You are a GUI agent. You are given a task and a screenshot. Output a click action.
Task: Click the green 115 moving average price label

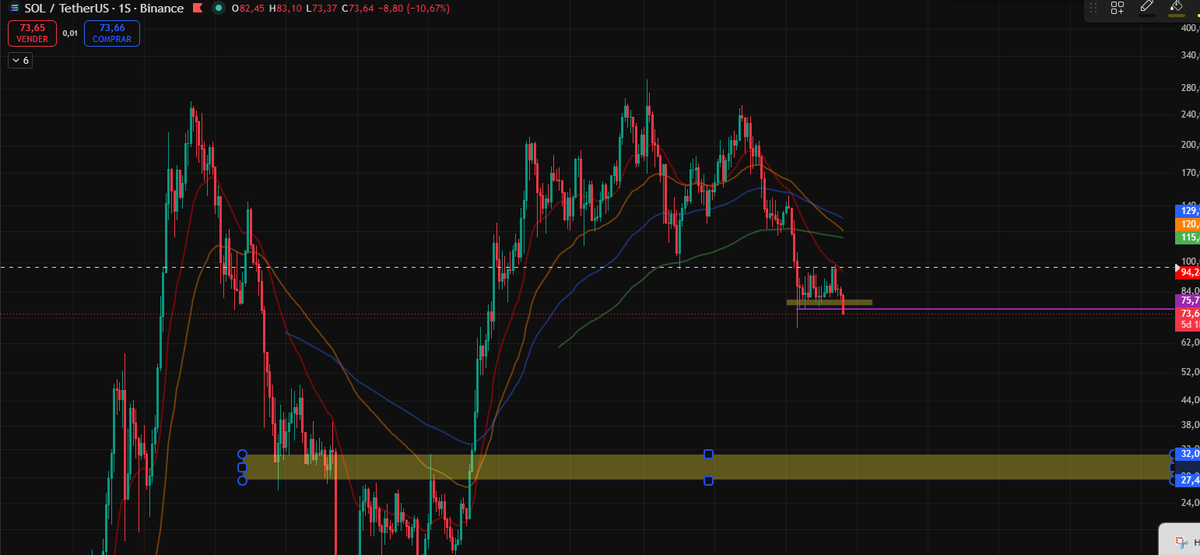point(1189,237)
